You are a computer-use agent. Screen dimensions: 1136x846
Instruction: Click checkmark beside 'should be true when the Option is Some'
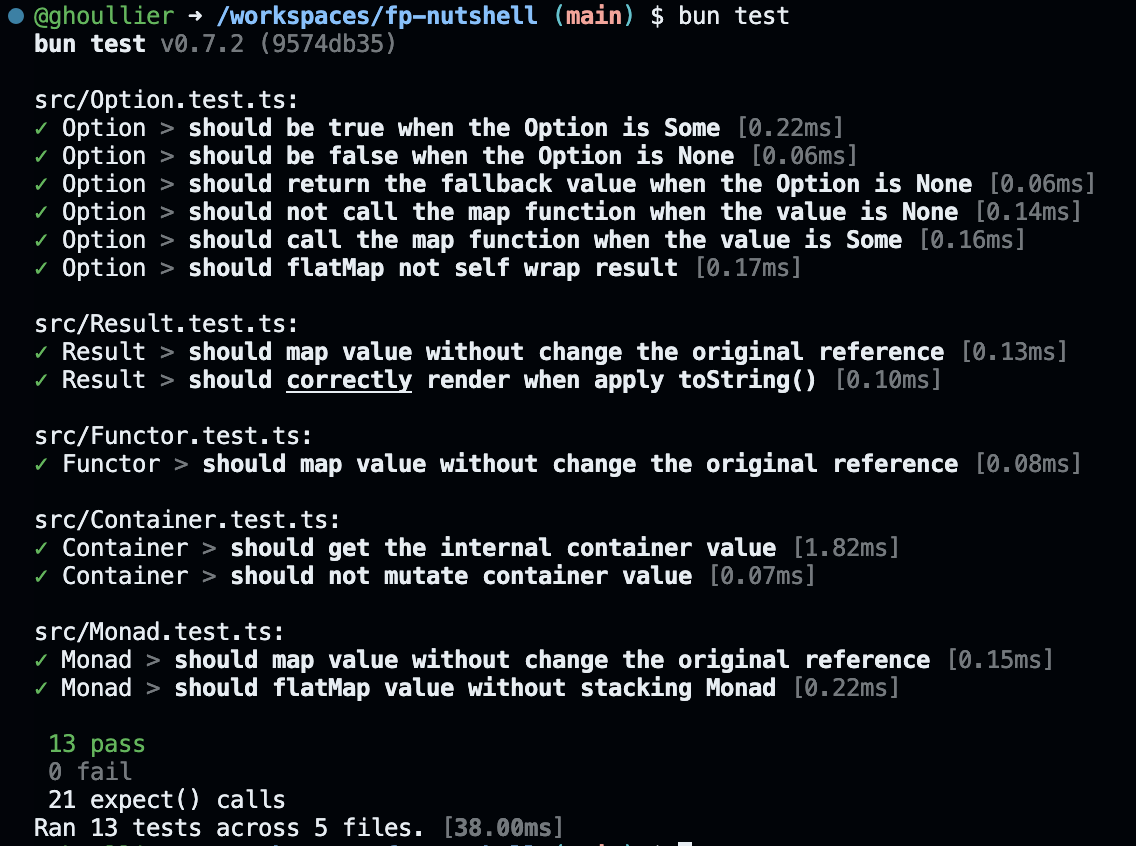(x=40, y=128)
